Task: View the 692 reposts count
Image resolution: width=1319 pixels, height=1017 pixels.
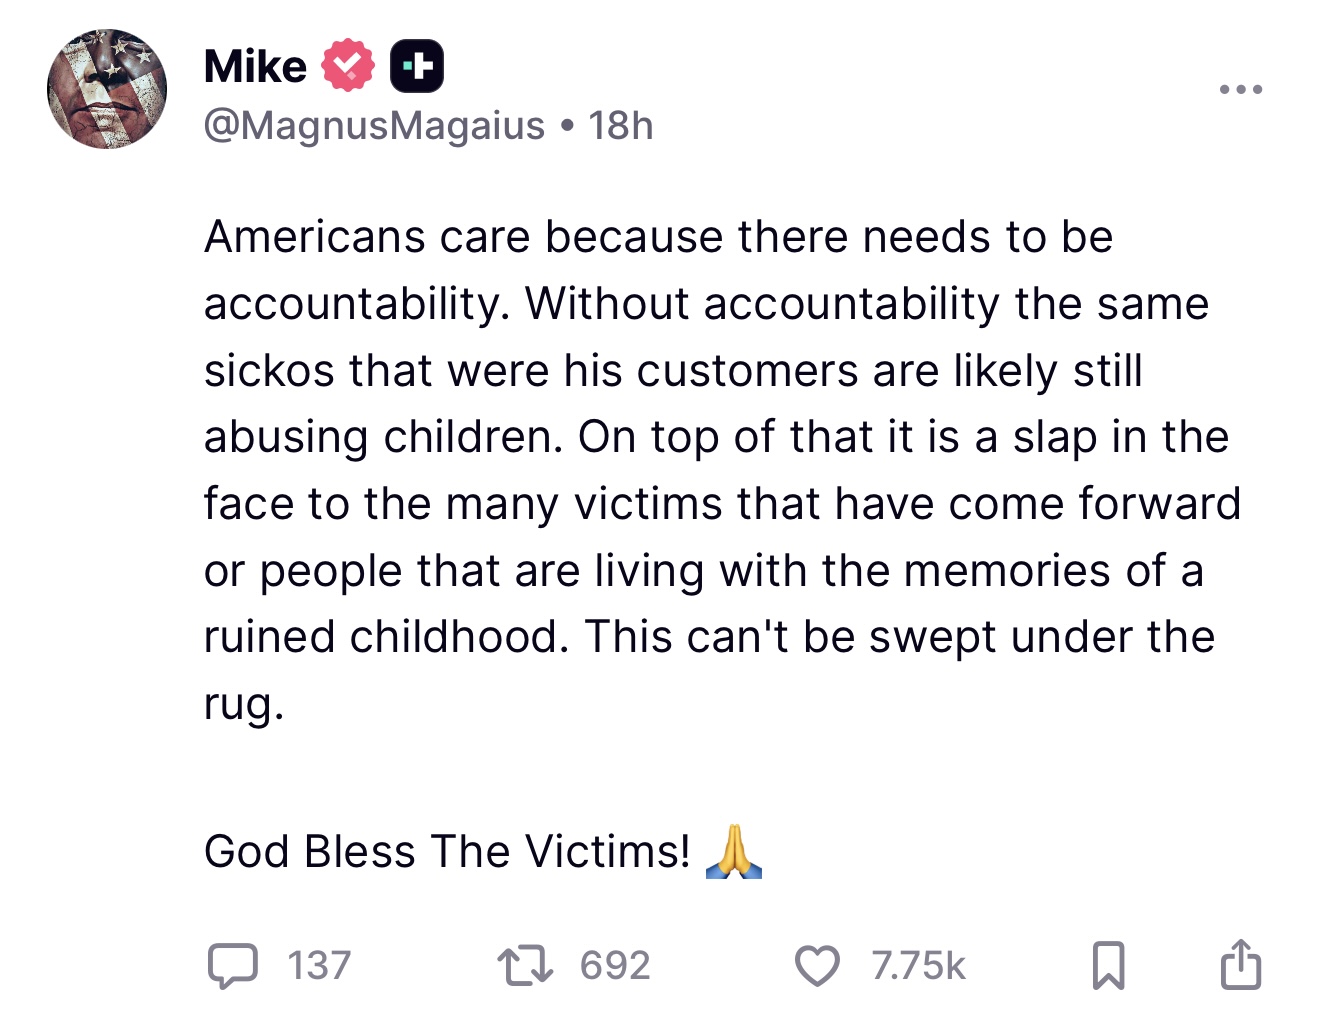Action: tap(615, 966)
